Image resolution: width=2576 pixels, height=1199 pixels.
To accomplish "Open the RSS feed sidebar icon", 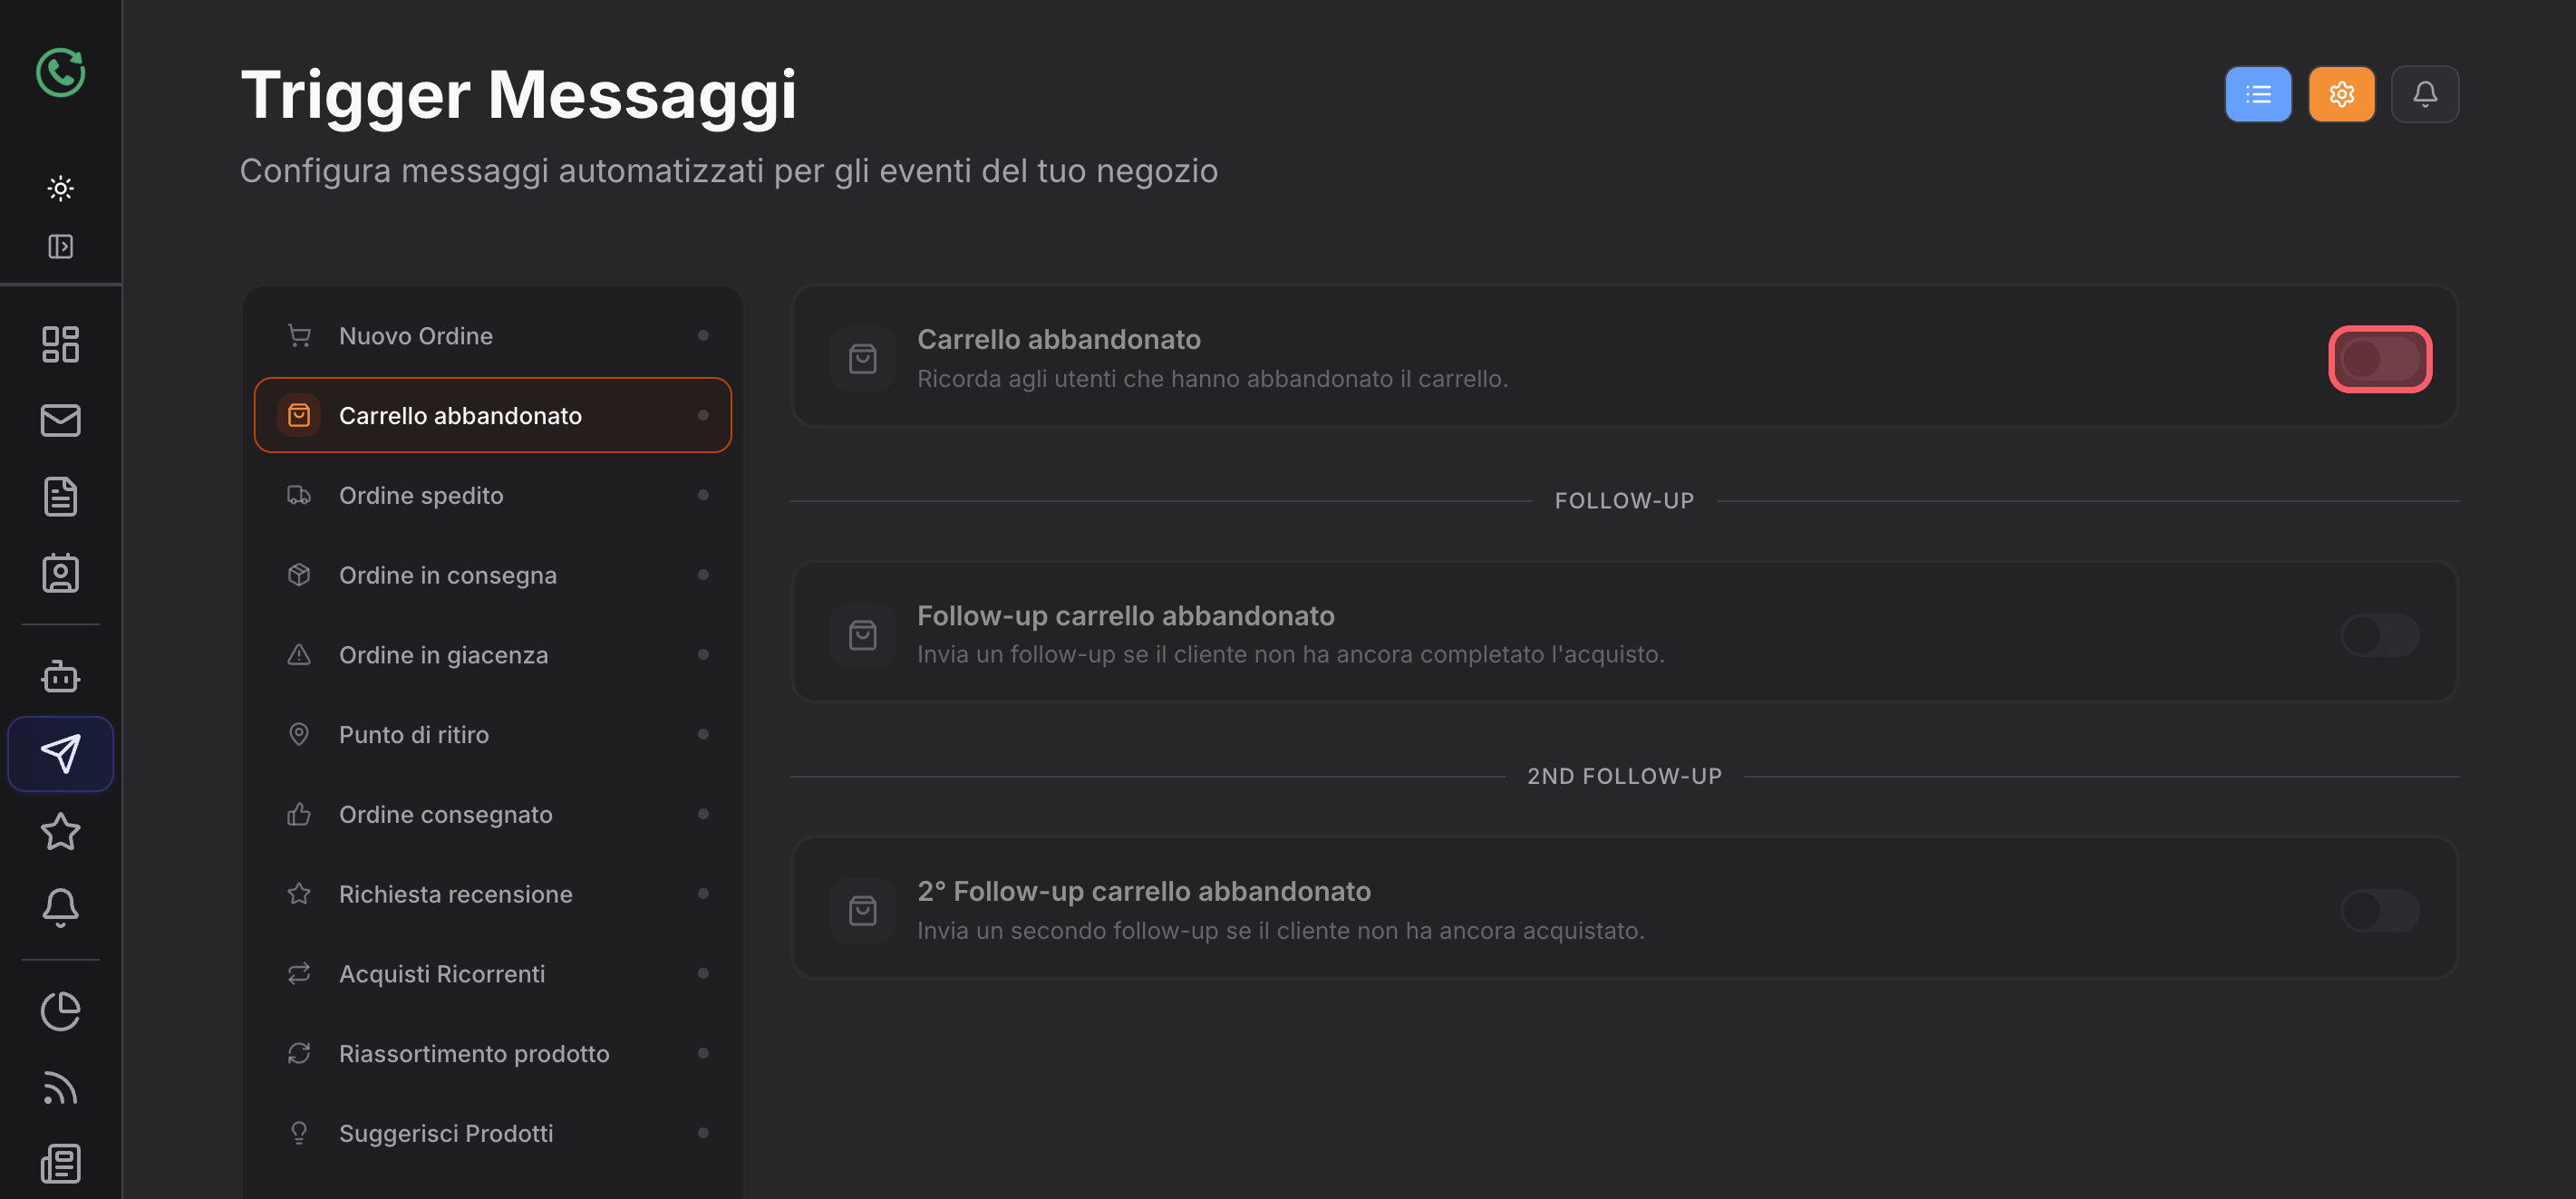I will 60,1088.
